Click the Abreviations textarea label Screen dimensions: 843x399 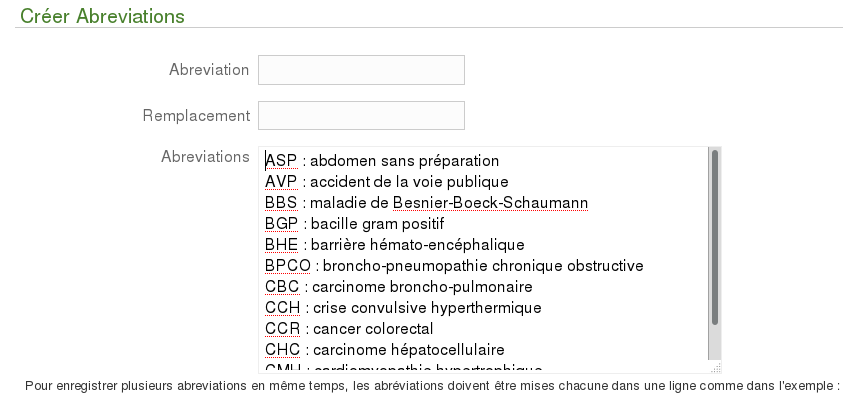click(205, 156)
